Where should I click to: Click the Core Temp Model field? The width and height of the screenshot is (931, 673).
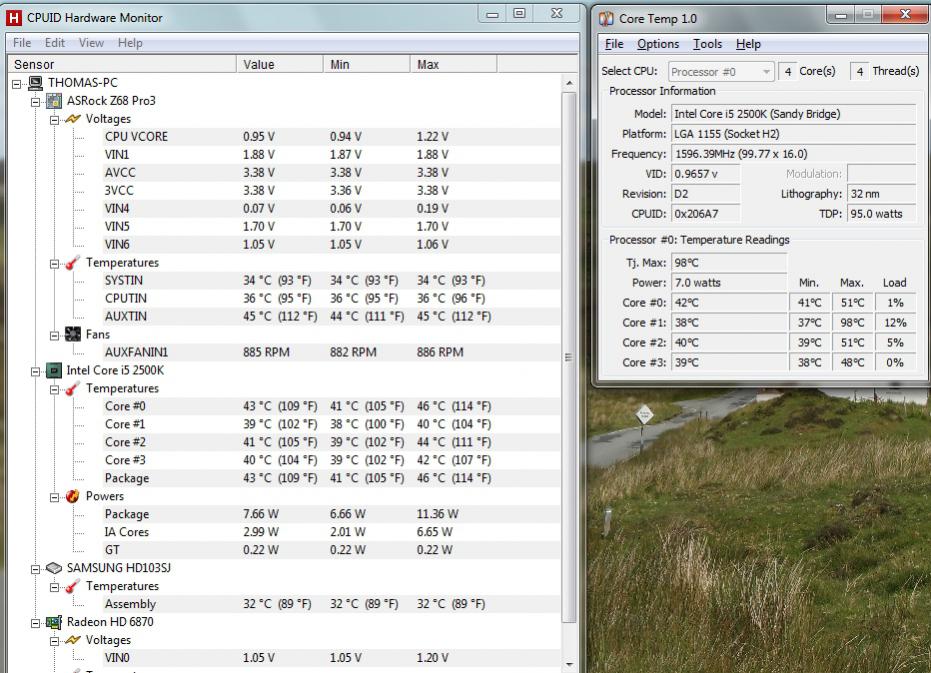(x=793, y=114)
